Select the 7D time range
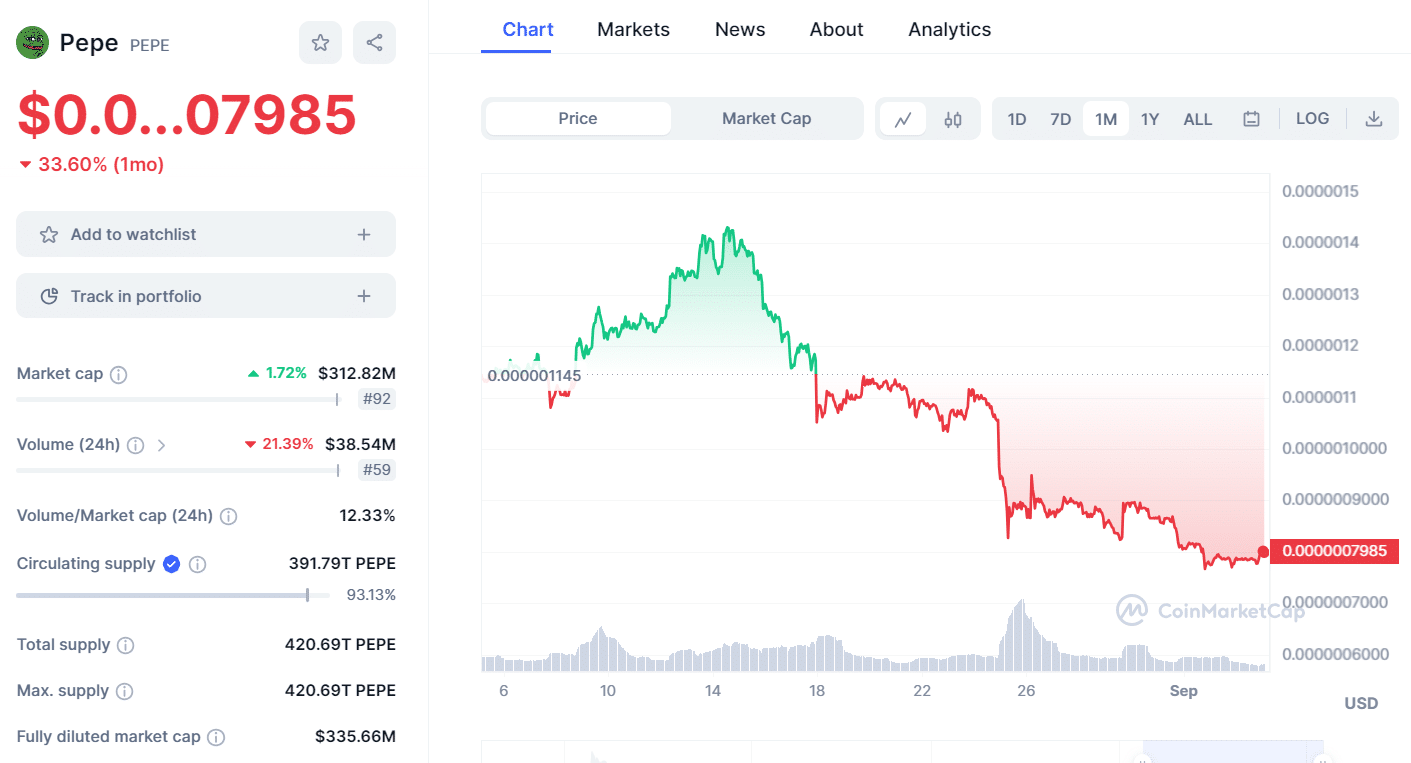Viewport: 1411px width, 763px height. 1061,119
